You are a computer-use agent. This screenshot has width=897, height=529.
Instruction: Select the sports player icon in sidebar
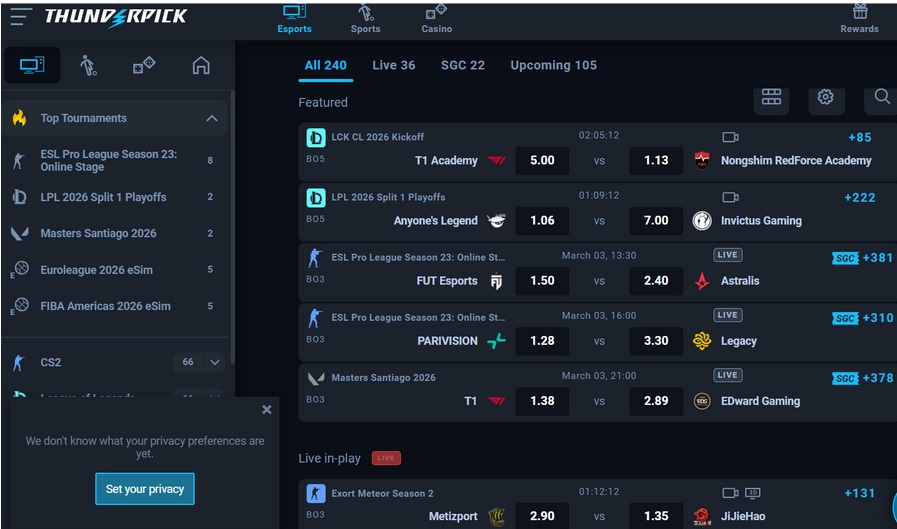point(88,65)
